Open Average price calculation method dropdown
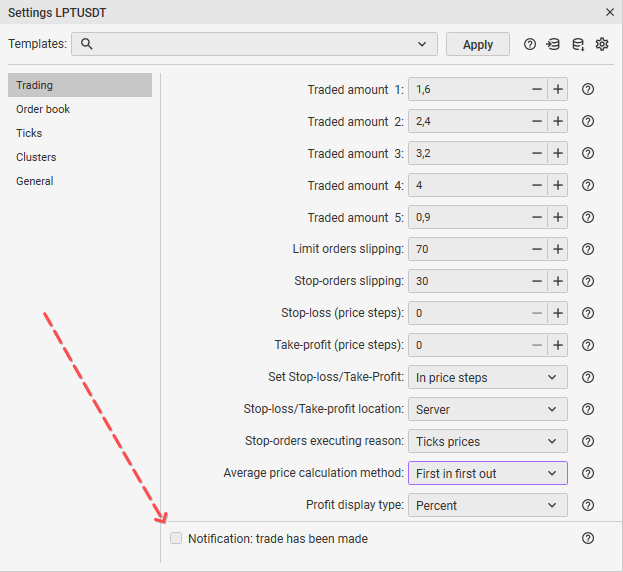The width and height of the screenshot is (623, 572). [488, 473]
